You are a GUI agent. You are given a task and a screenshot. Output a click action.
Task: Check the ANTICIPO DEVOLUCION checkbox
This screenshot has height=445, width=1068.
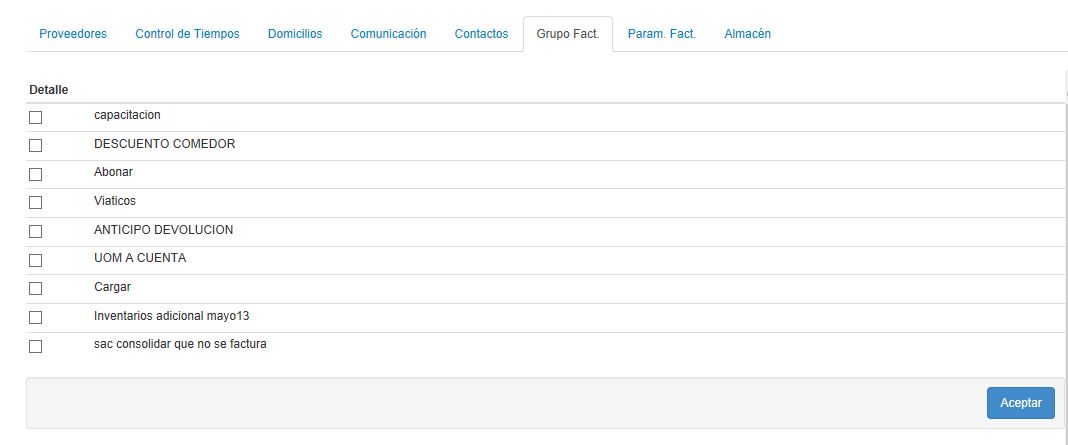[36, 231]
